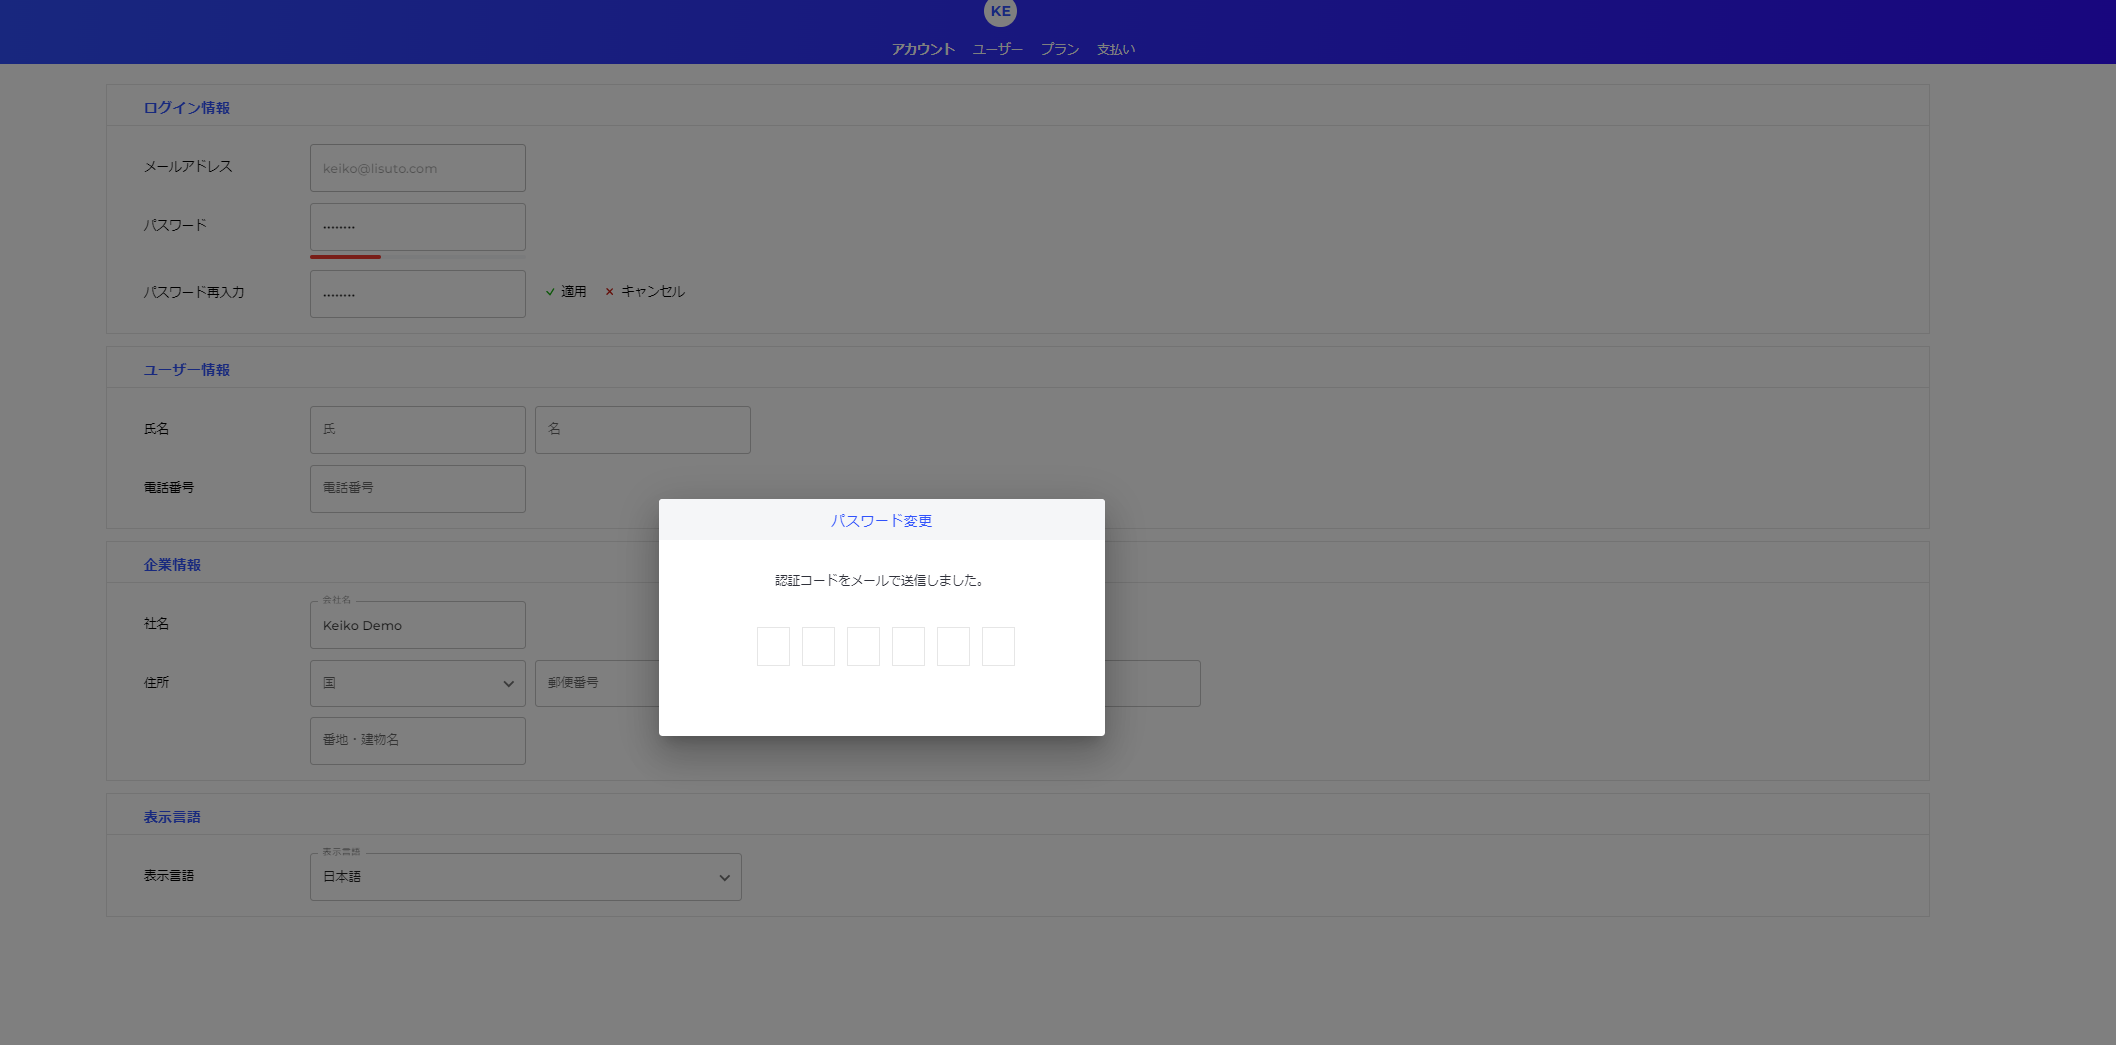The image size is (2116, 1045).
Task: Click the fourth verification code digit box
Action: 908,647
